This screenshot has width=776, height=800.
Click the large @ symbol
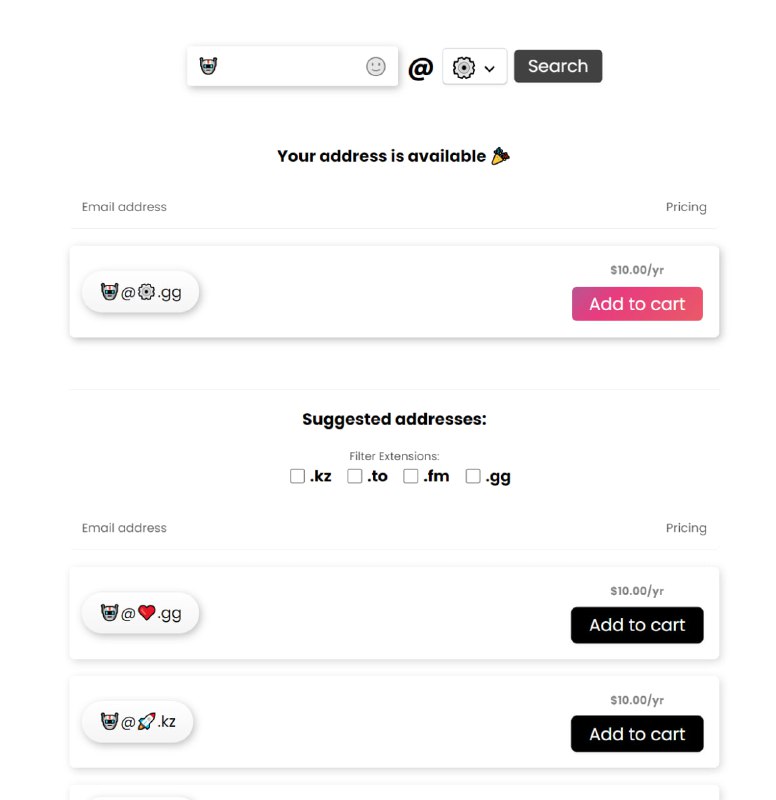tap(421, 68)
